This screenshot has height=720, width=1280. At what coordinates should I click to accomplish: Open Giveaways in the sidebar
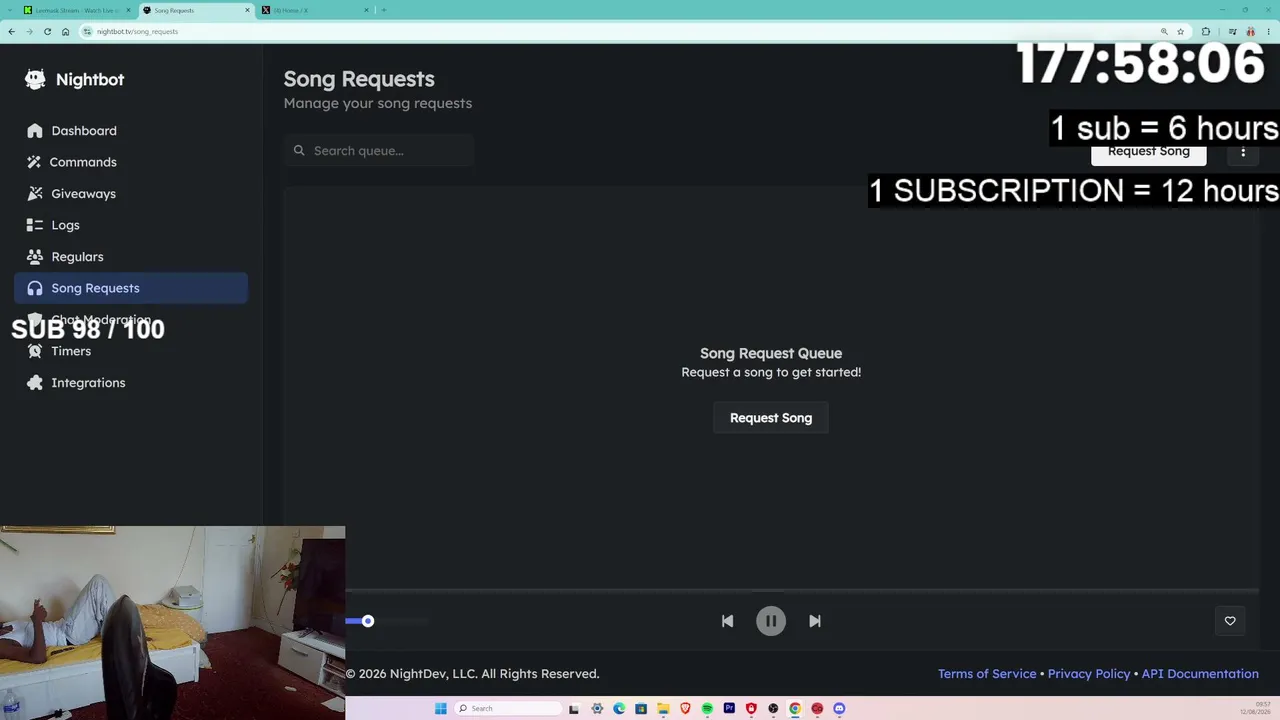pos(131,194)
